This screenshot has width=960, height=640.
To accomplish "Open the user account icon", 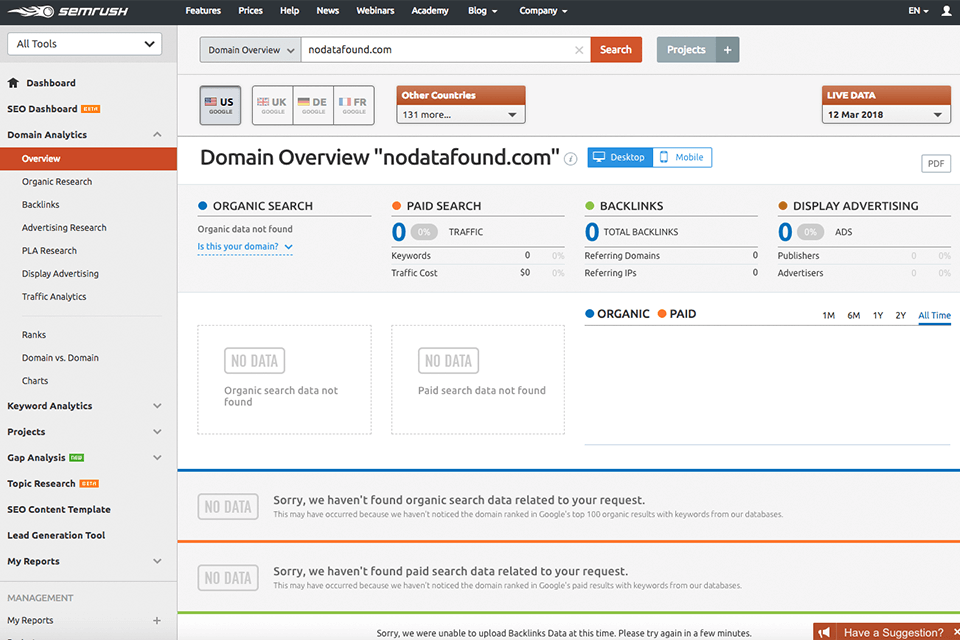I will tap(946, 11).
